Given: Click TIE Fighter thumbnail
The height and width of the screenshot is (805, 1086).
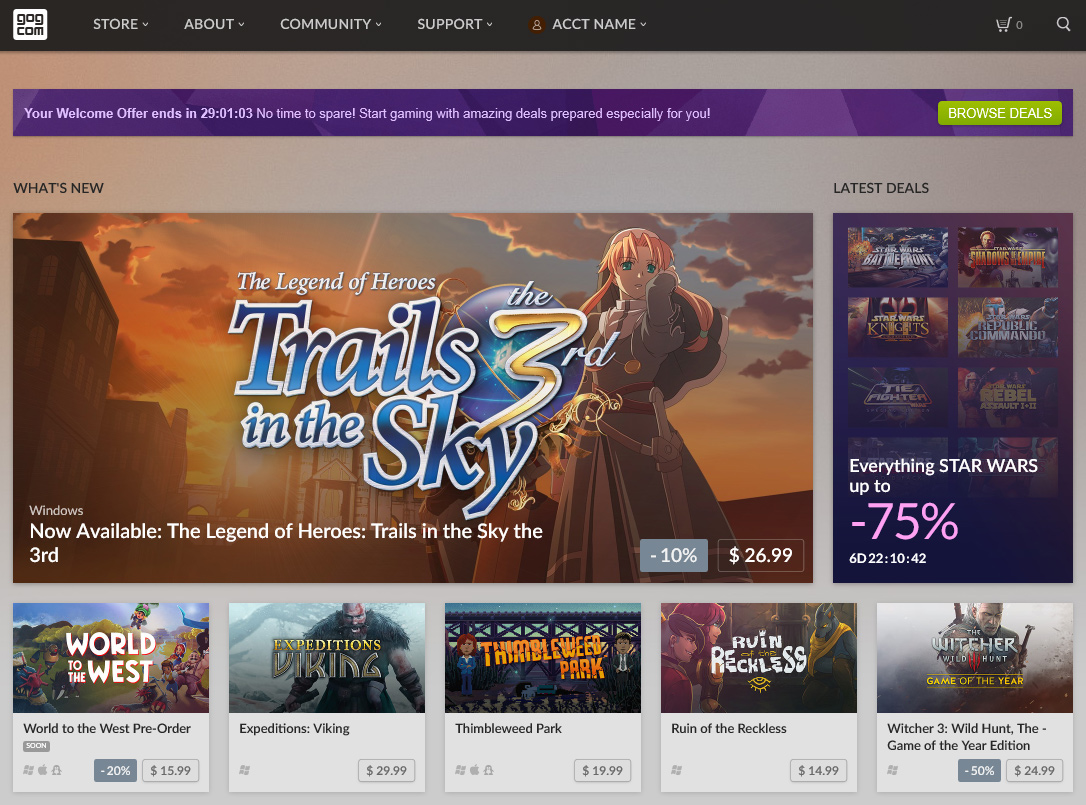Looking at the screenshot, I should [x=898, y=397].
